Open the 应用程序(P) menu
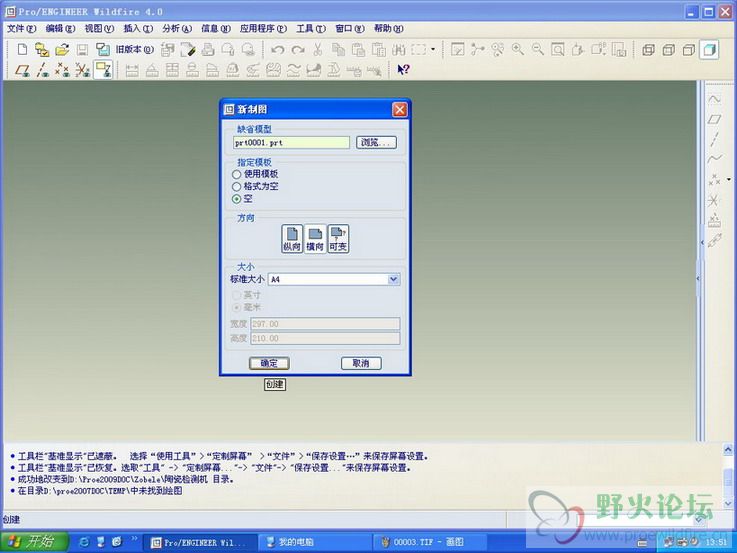The height and width of the screenshot is (553, 737). (x=263, y=29)
